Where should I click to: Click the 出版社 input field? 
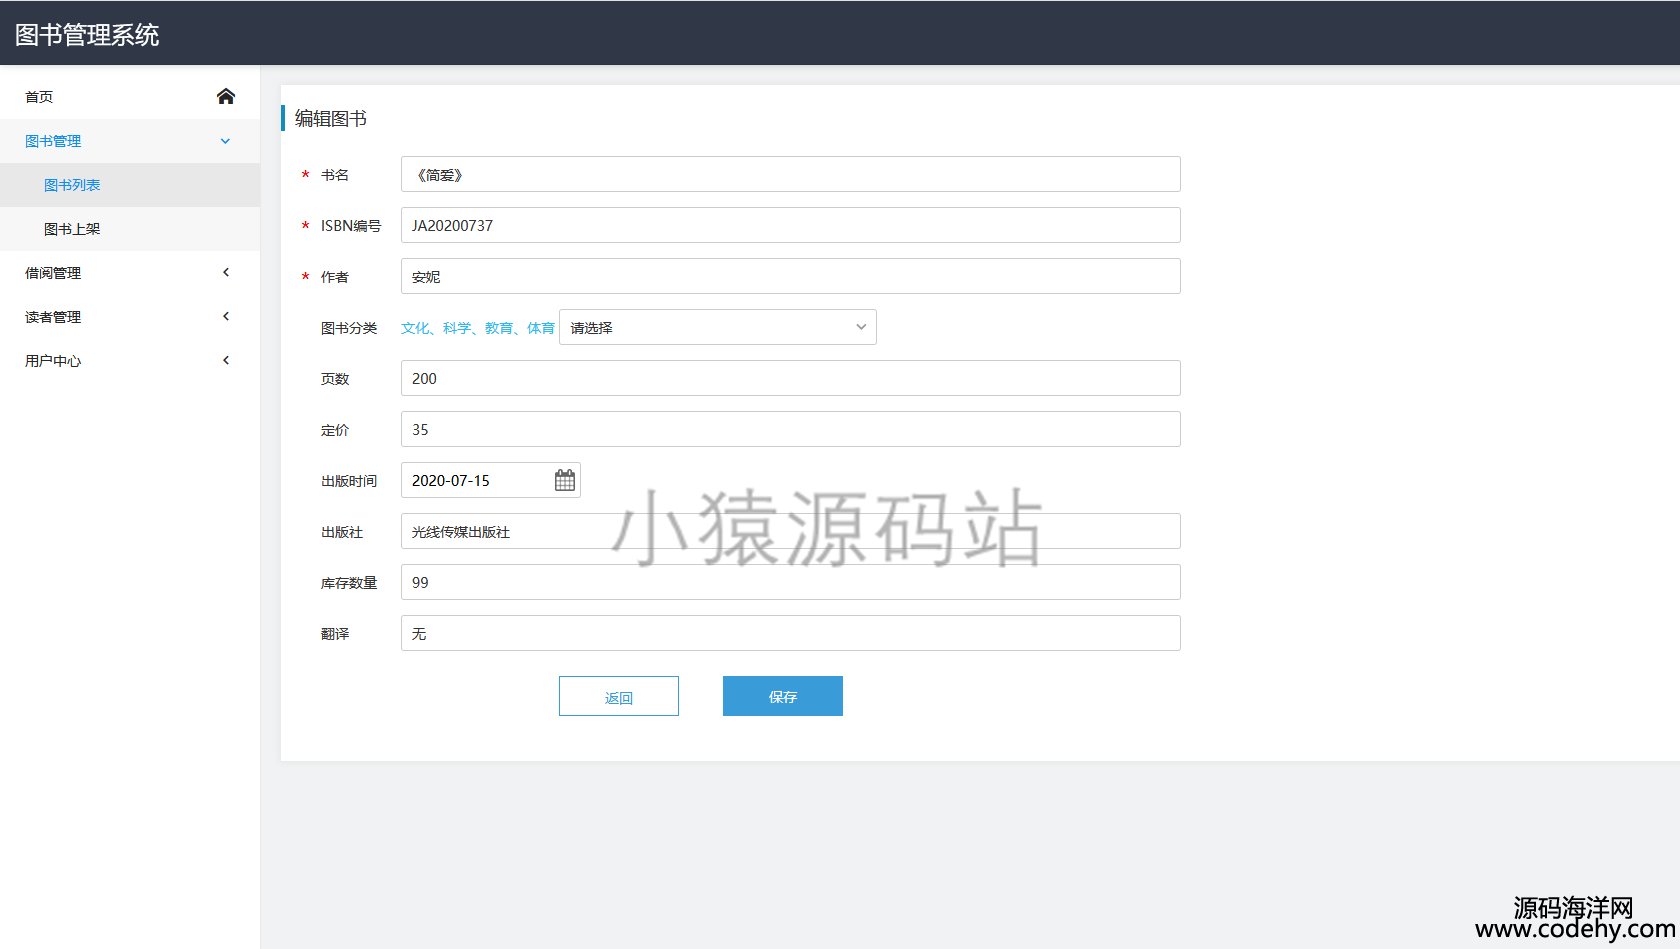[x=790, y=532]
